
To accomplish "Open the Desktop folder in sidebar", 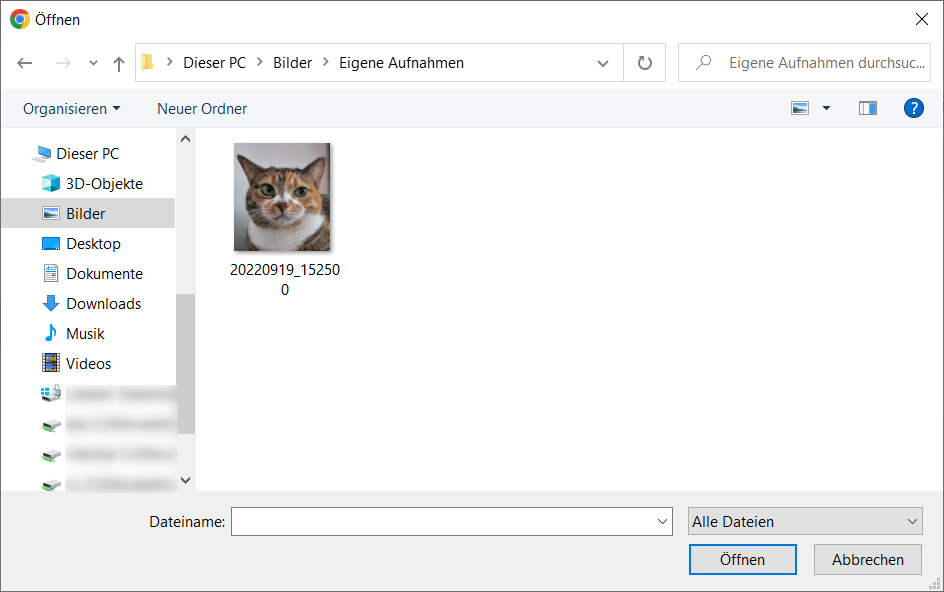I will tap(93, 244).
